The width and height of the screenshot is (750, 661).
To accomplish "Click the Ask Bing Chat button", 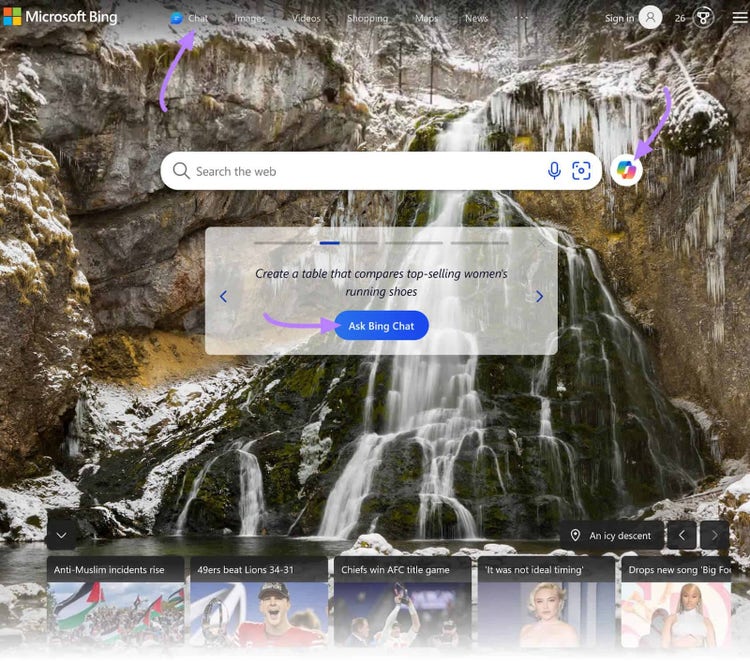I will pyautogui.click(x=381, y=326).
